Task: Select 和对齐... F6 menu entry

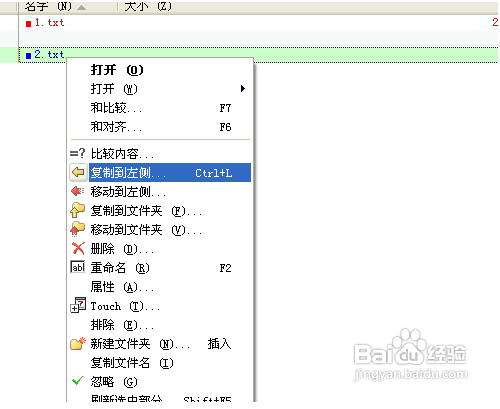Action: point(160,127)
